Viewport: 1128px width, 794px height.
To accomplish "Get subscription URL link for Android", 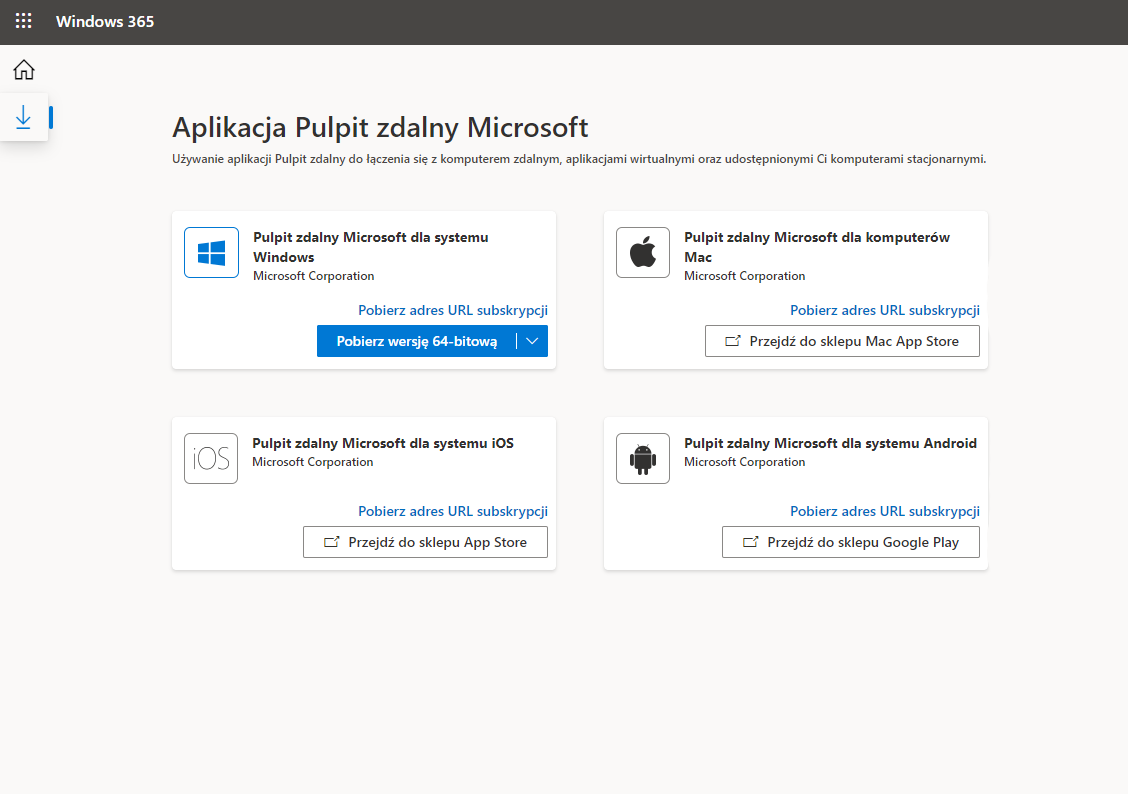I will pyautogui.click(x=884, y=511).
